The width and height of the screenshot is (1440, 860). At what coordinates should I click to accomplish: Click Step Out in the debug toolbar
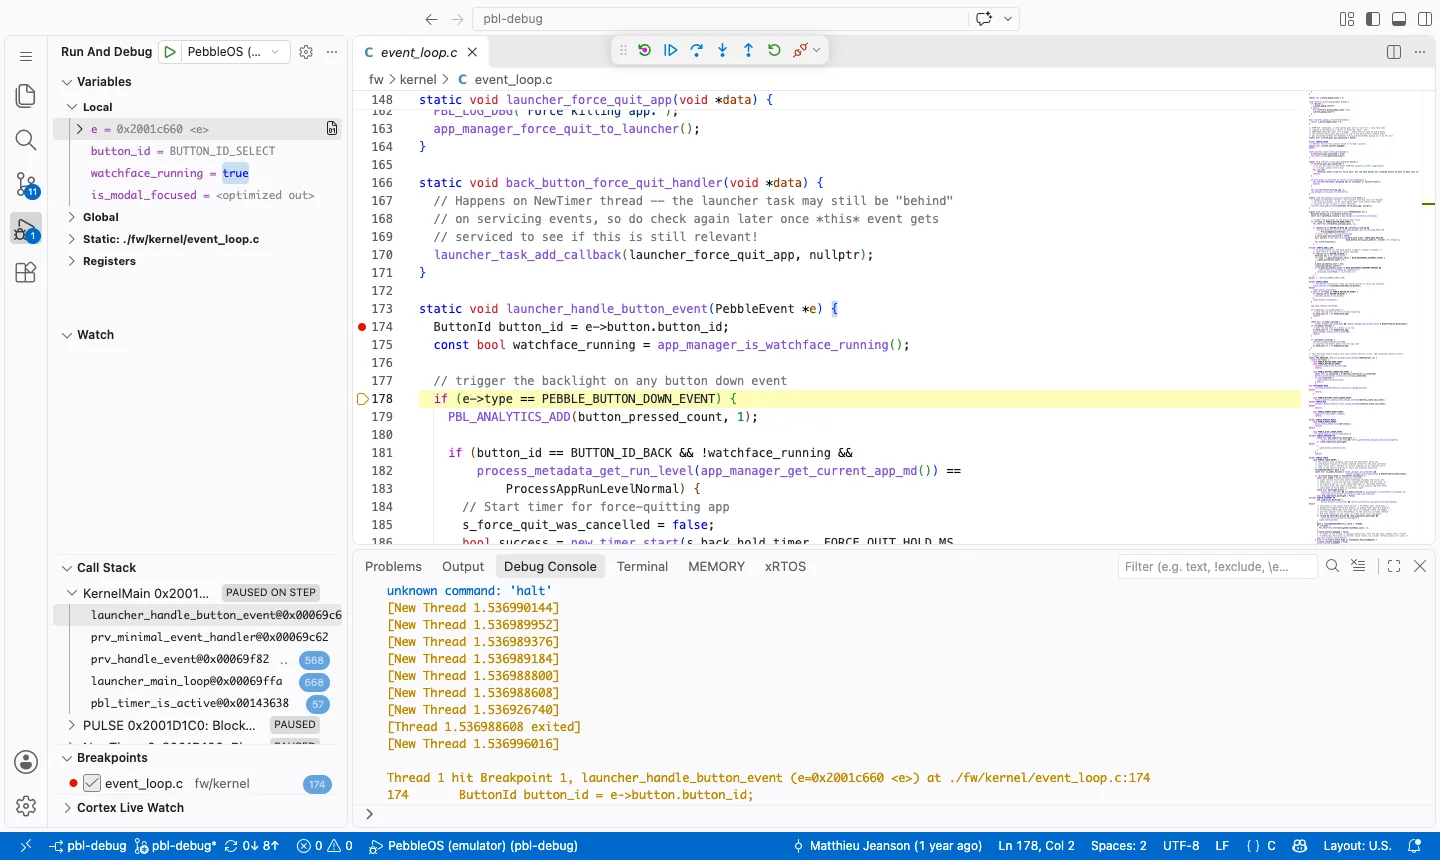(x=749, y=50)
